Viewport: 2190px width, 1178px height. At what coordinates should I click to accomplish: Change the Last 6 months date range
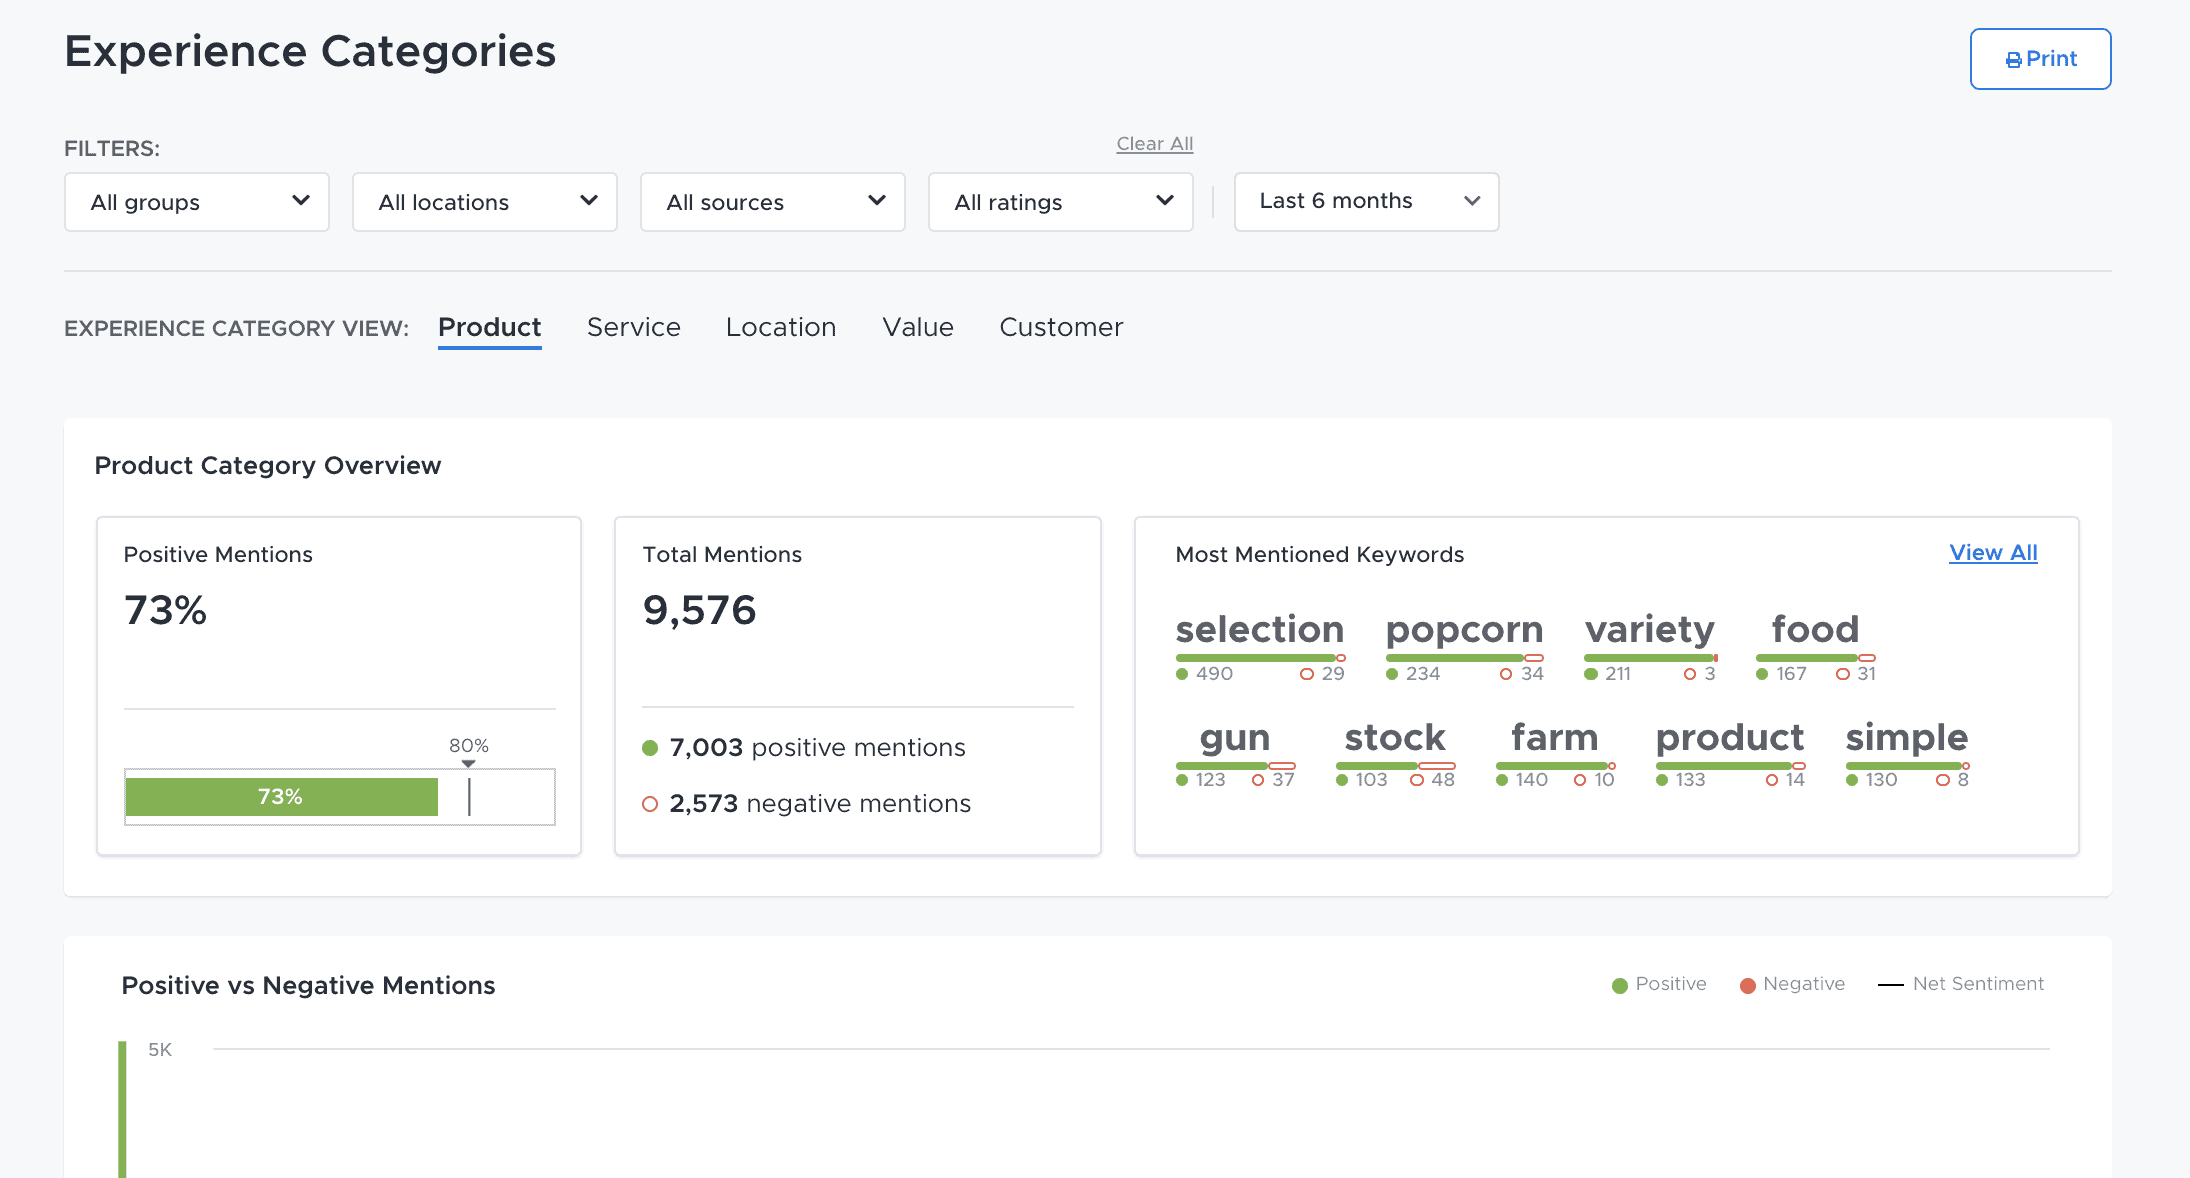click(1366, 202)
